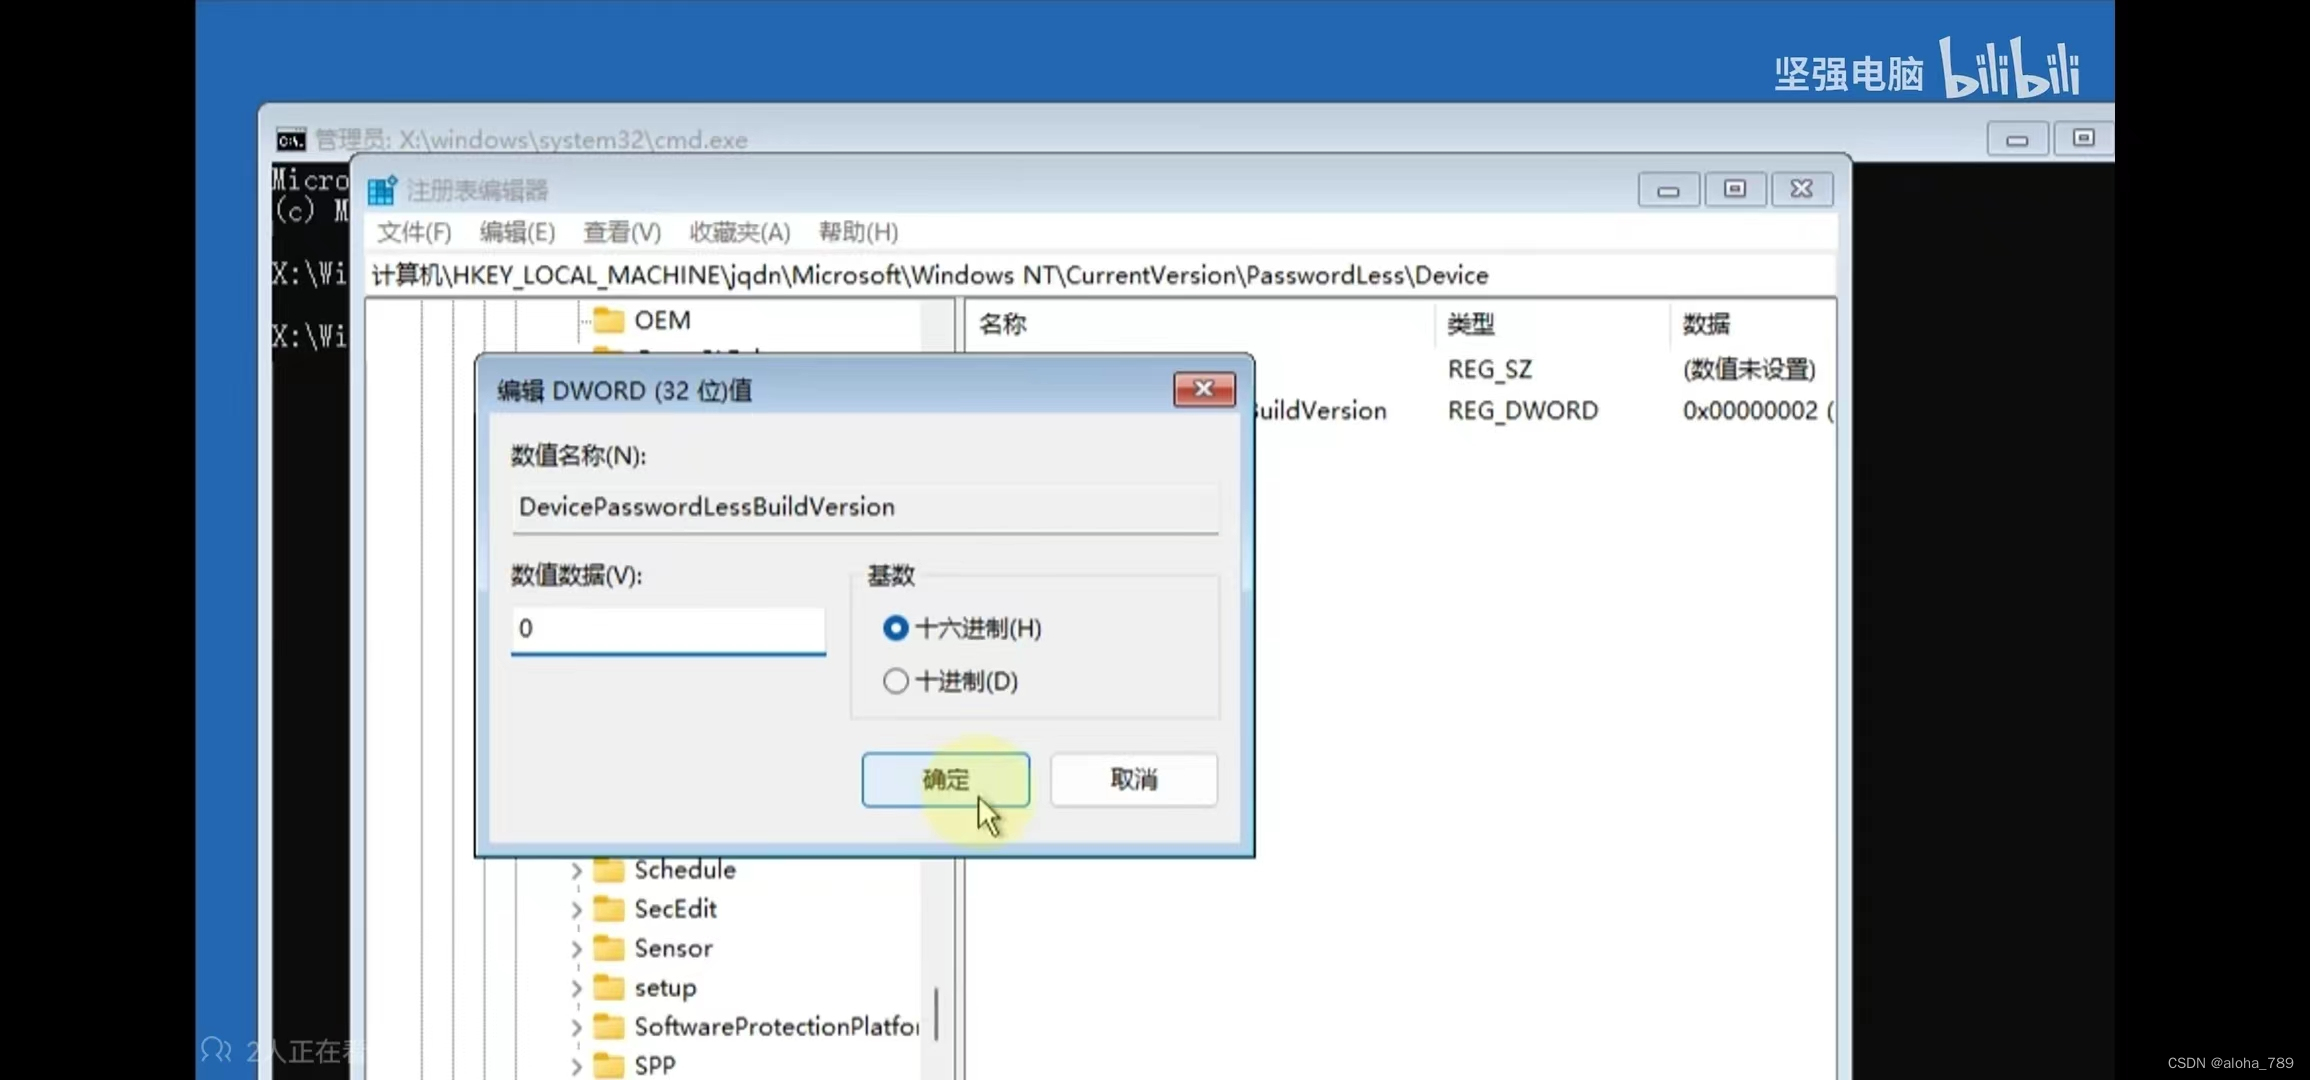Select the SPP folder icon
The width and height of the screenshot is (2310, 1080).
[x=608, y=1066]
